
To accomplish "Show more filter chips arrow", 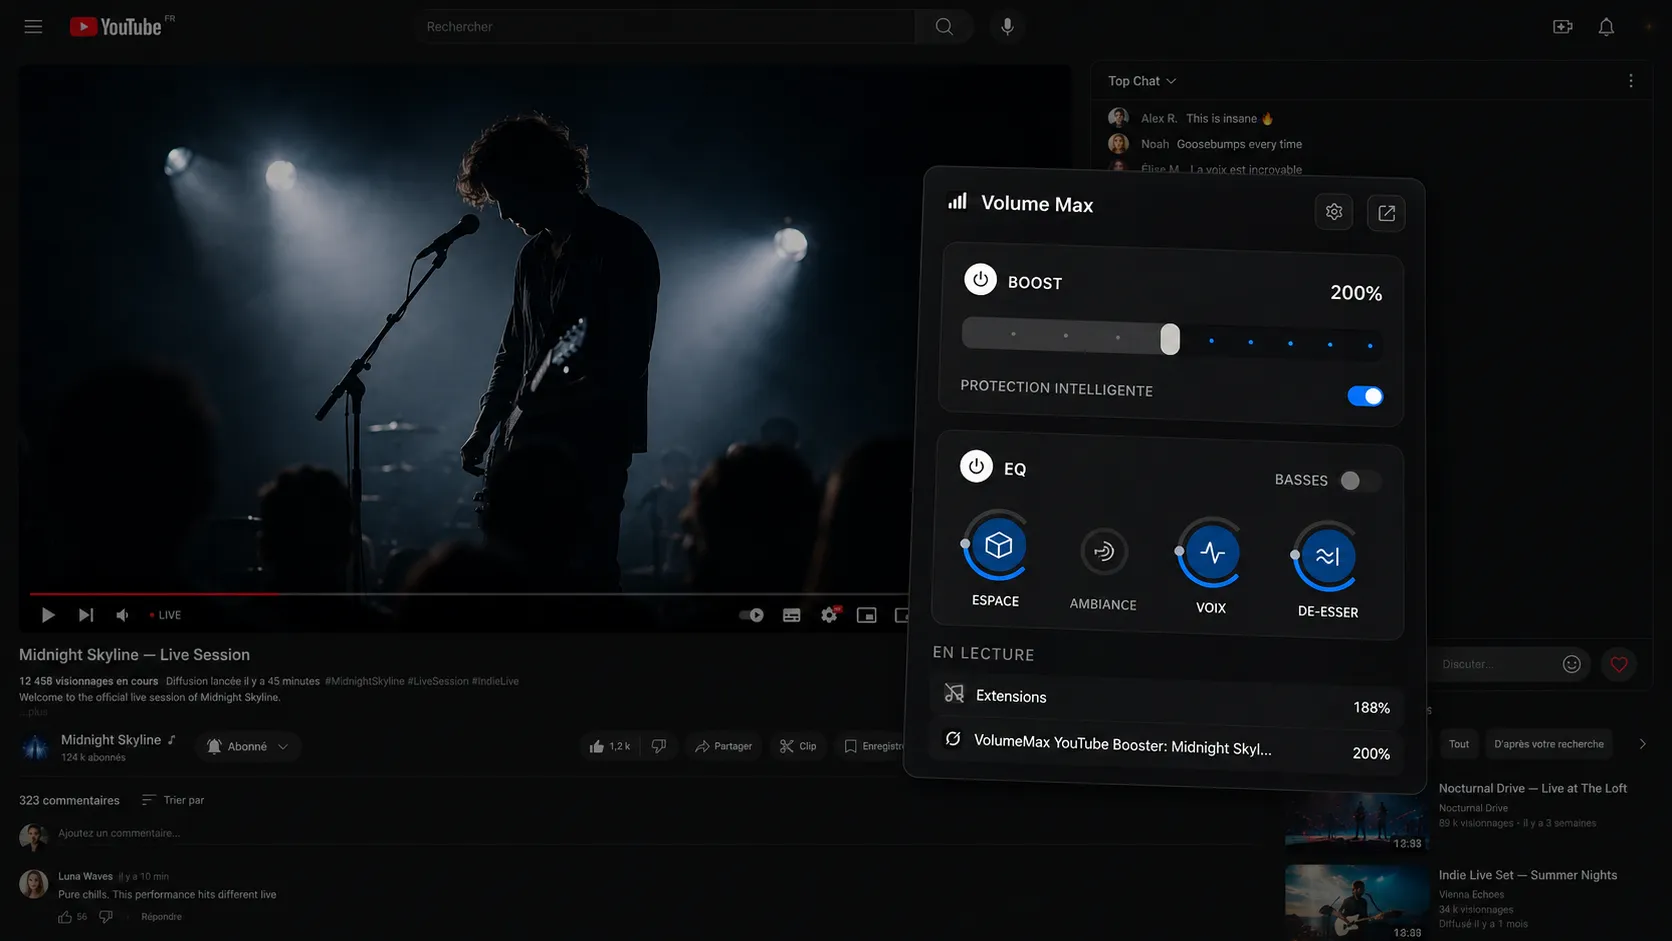I will pyautogui.click(x=1642, y=744).
